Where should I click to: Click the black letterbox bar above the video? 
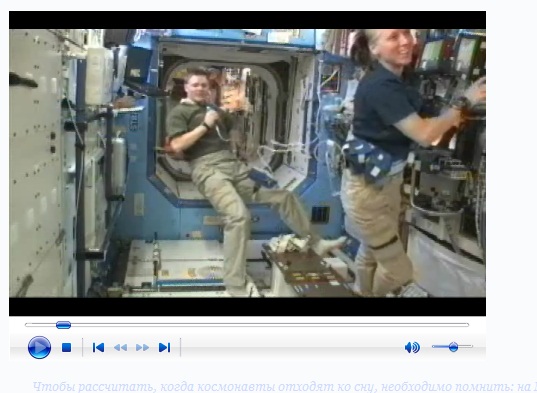tap(247, 20)
